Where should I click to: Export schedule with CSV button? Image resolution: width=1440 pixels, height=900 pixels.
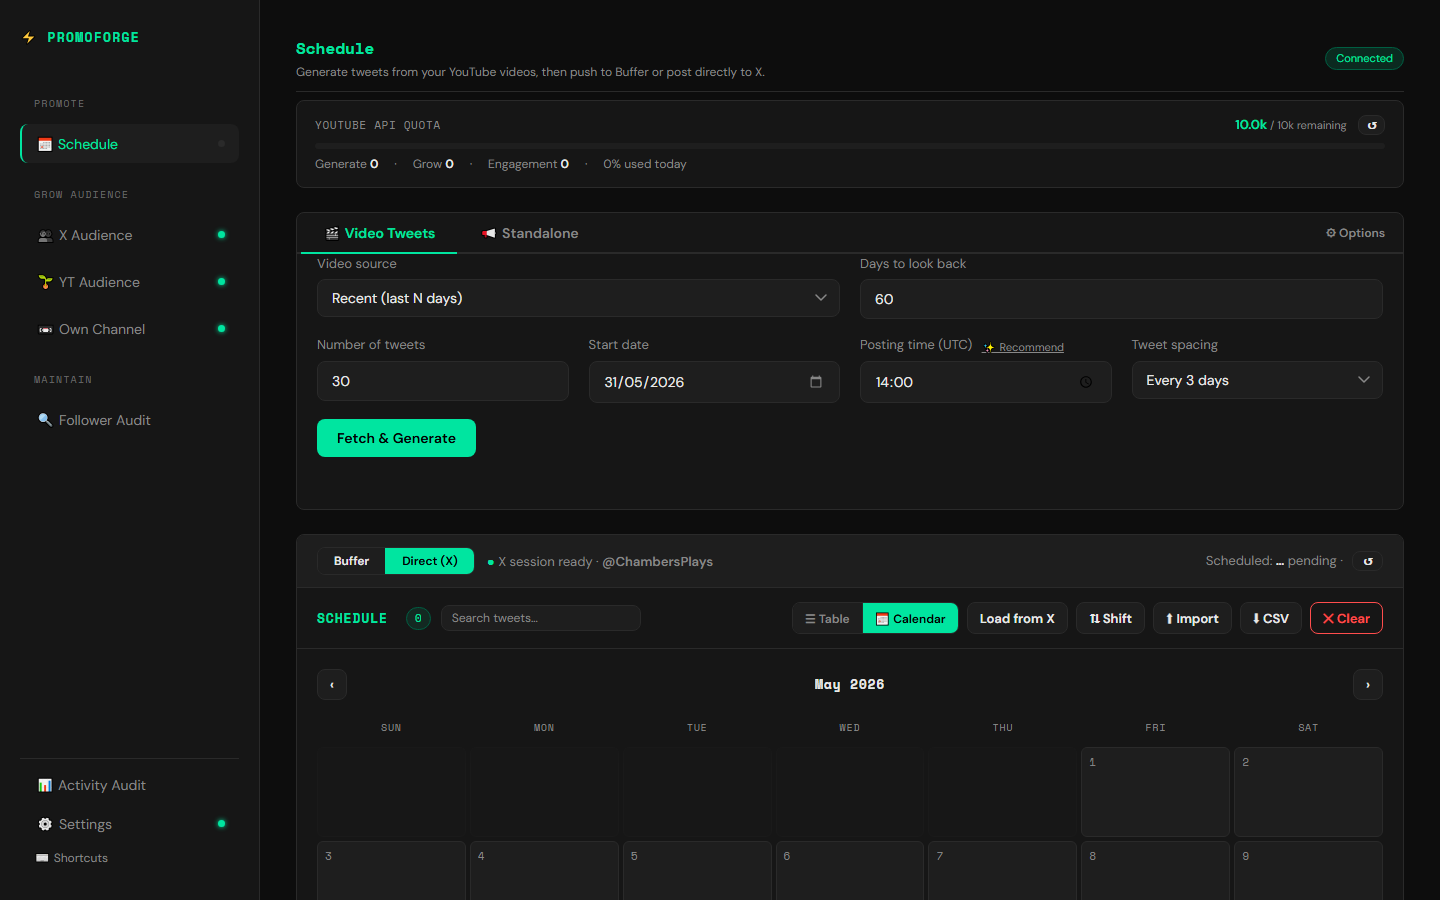[1271, 619]
